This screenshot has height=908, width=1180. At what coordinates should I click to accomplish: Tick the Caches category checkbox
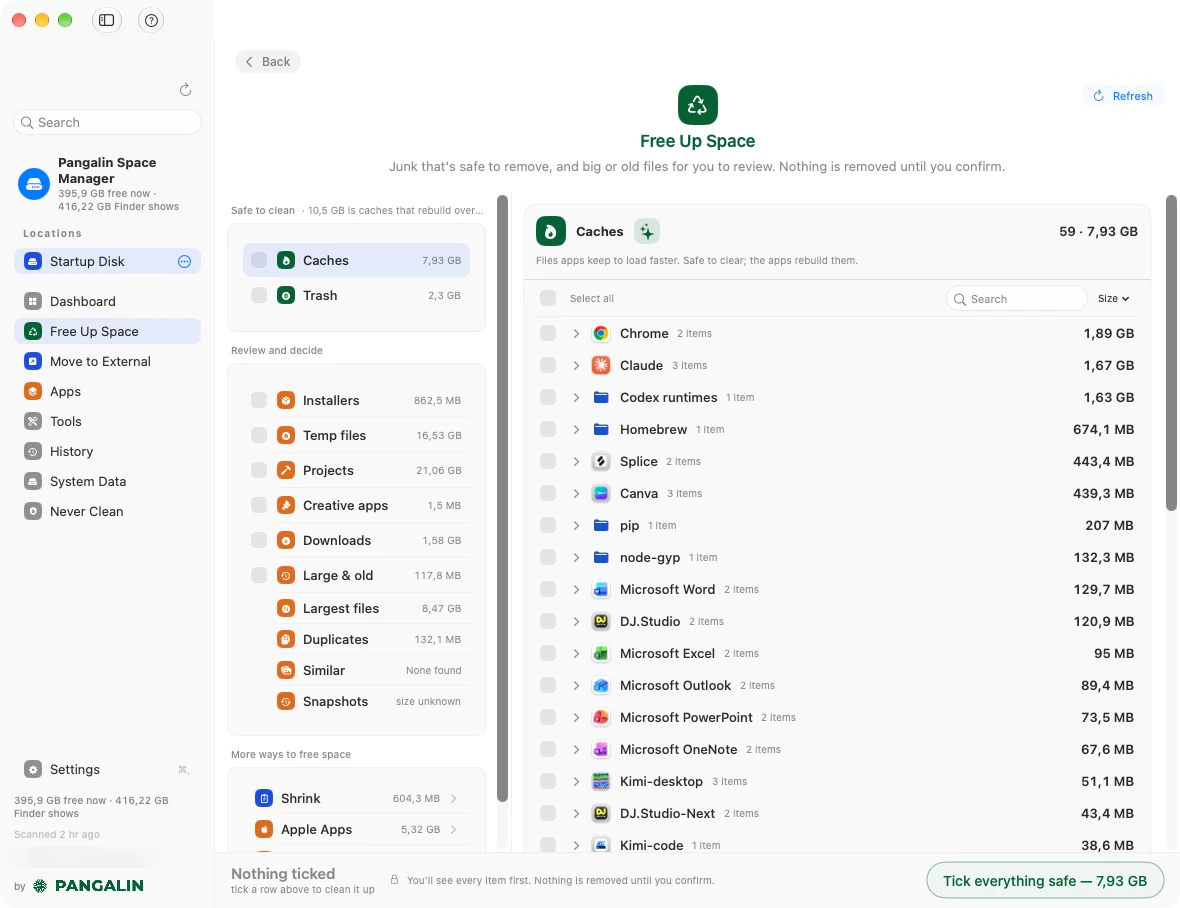coord(259,260)
